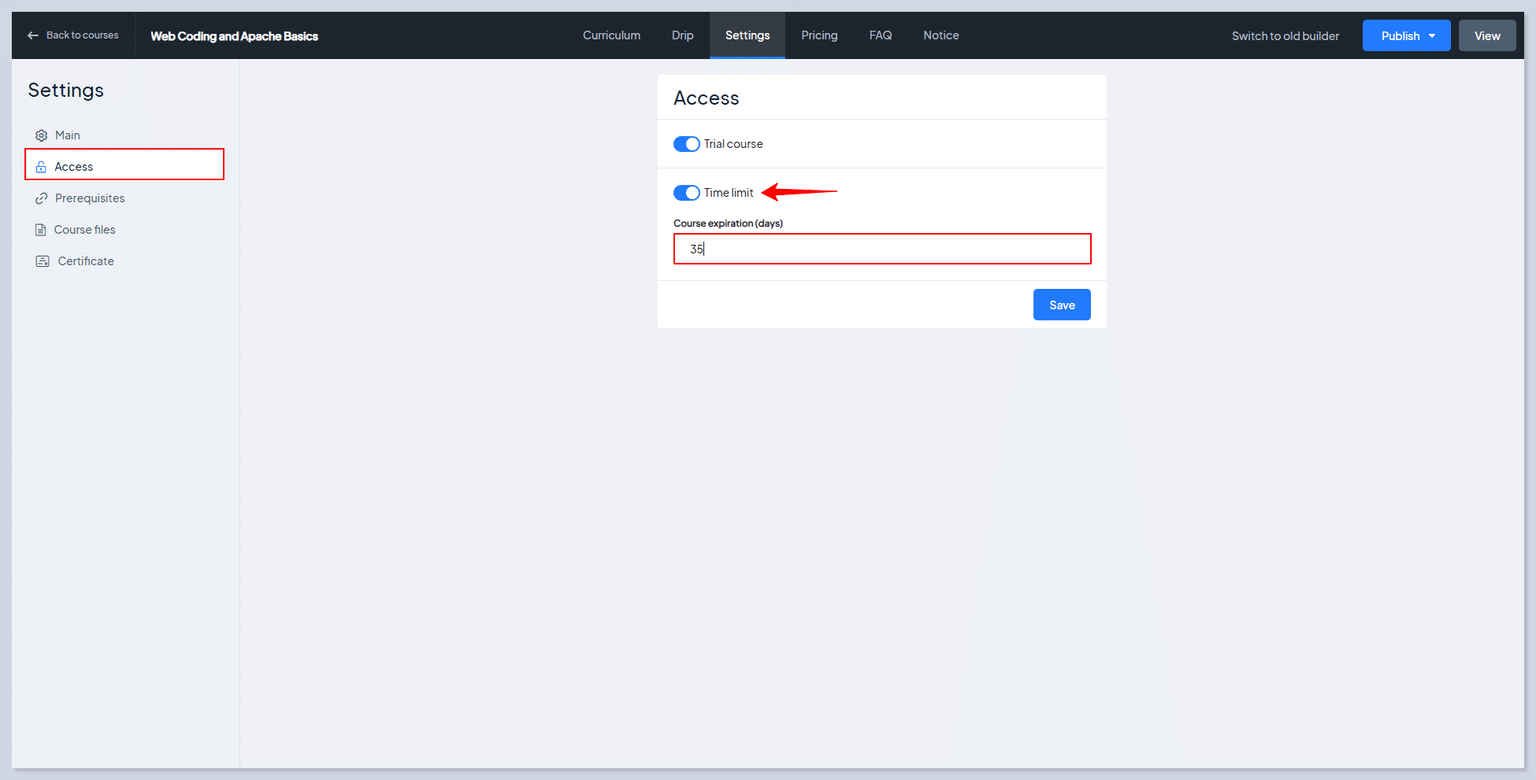Open Course files via its document icon
This screenshot has height=780, width=1536.
coord(41,229)
